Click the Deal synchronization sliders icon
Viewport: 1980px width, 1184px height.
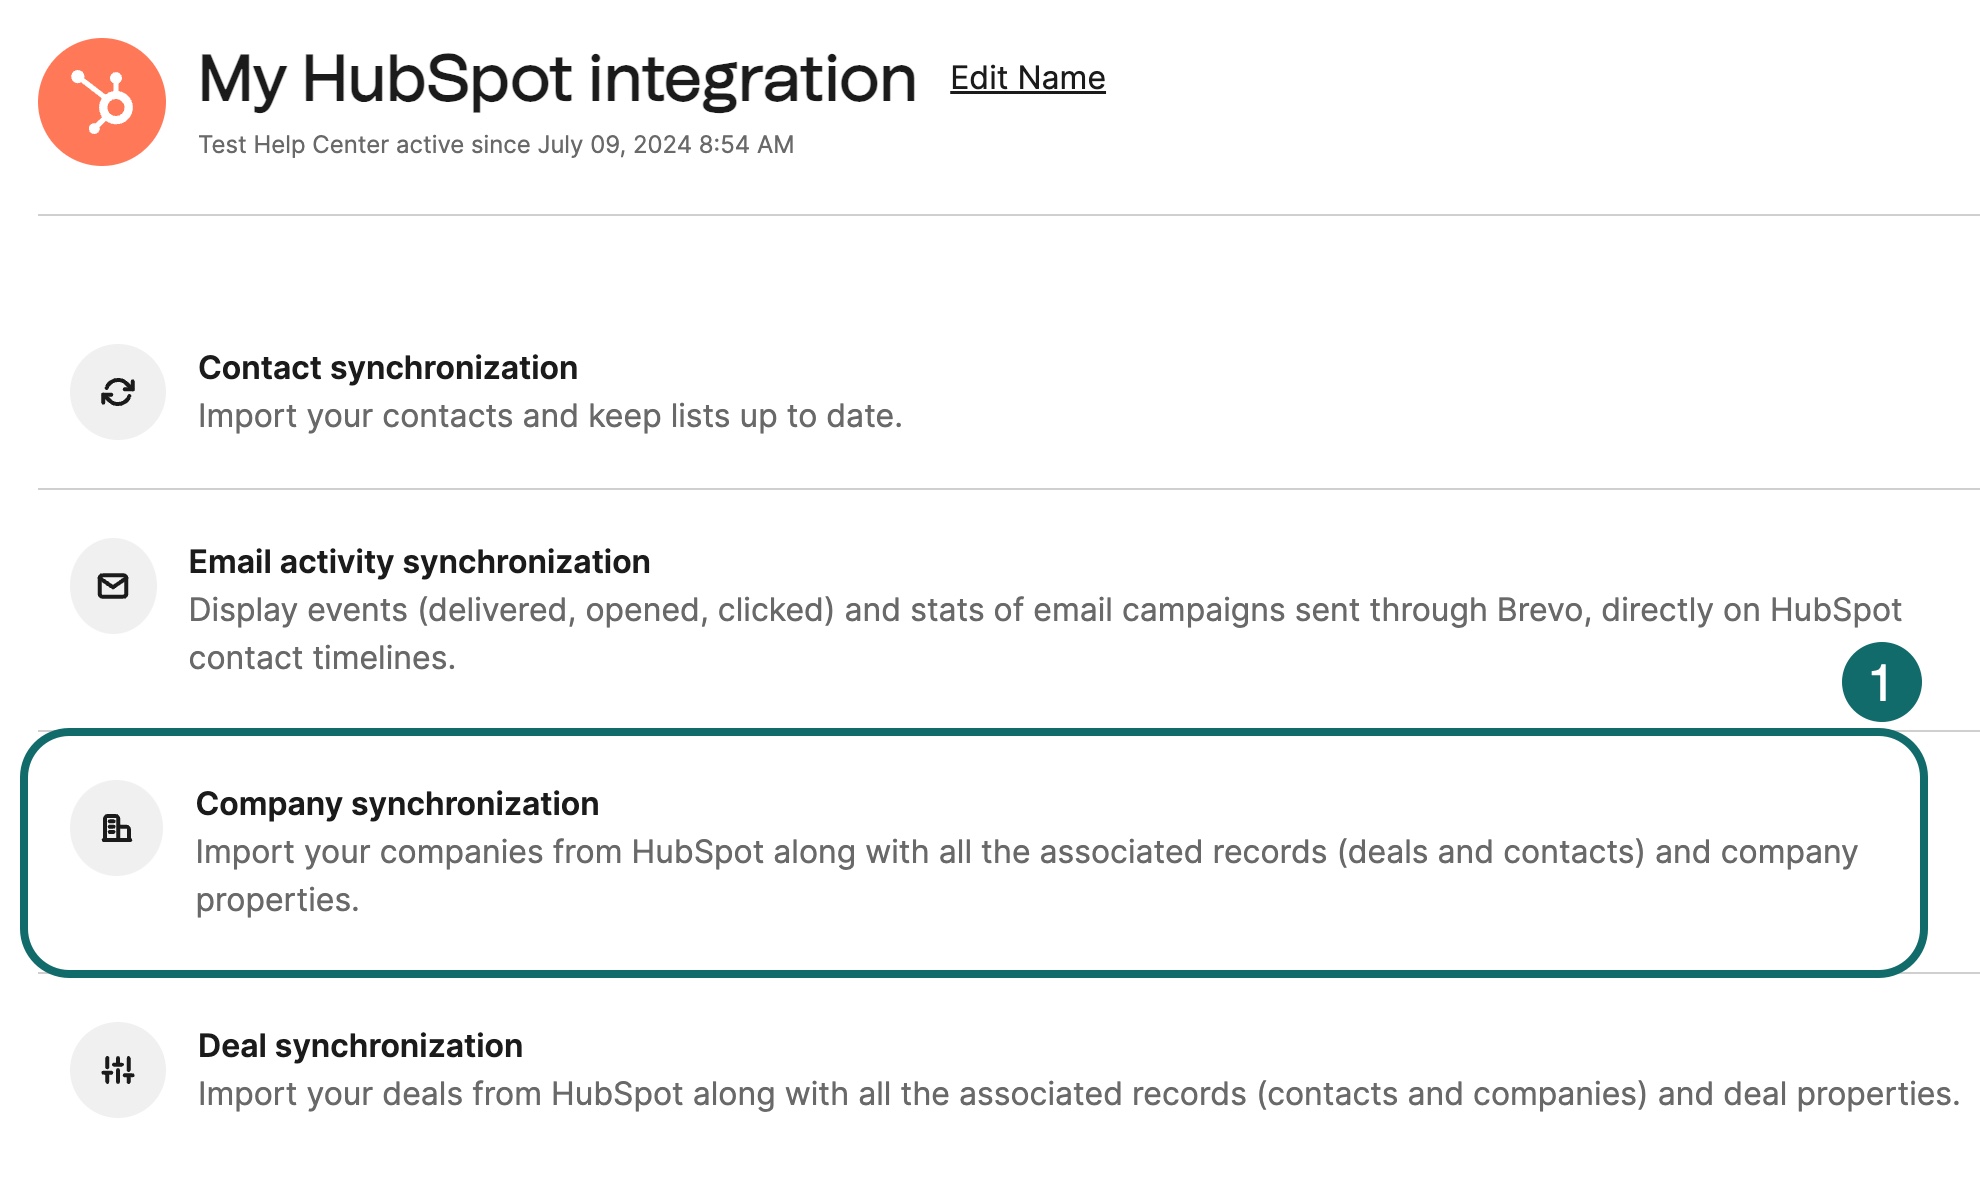click(x=118, y=1069)
